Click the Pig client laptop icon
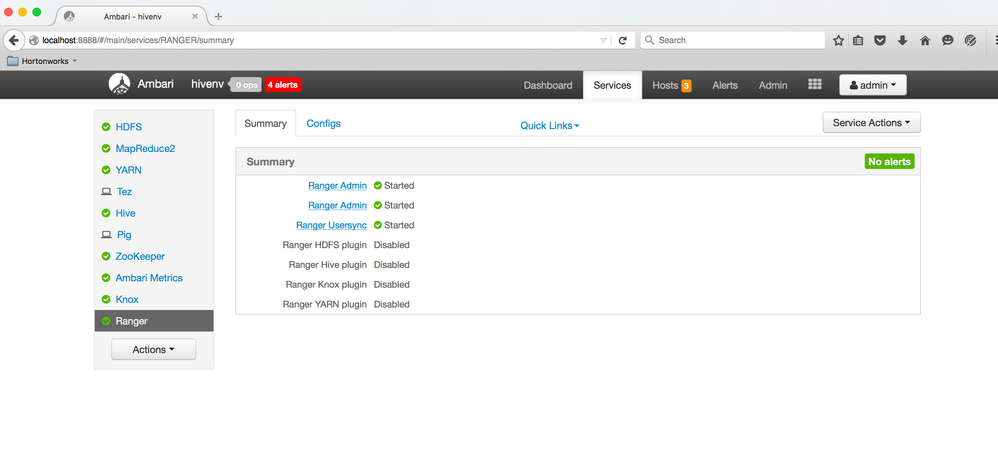The height and width of the screenshot is (451, 998). click(106, 235)
